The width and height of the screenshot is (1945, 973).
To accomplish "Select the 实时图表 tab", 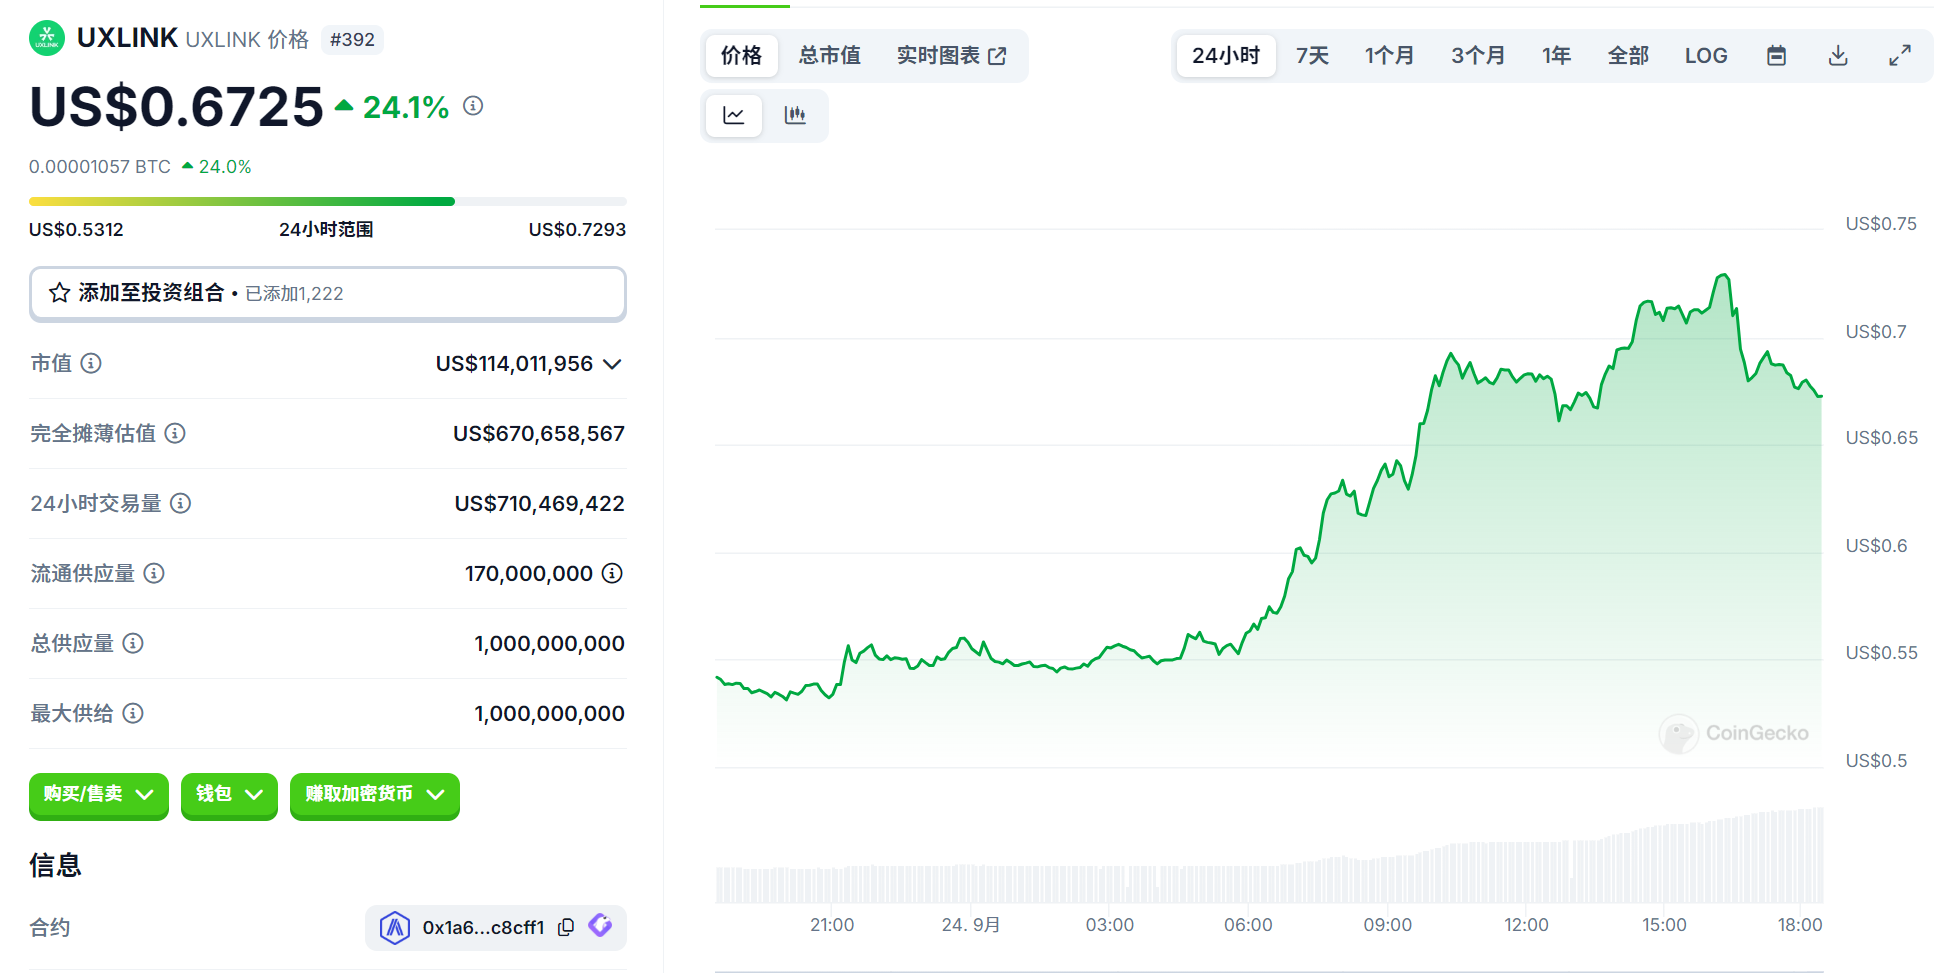I will [951, 56].
